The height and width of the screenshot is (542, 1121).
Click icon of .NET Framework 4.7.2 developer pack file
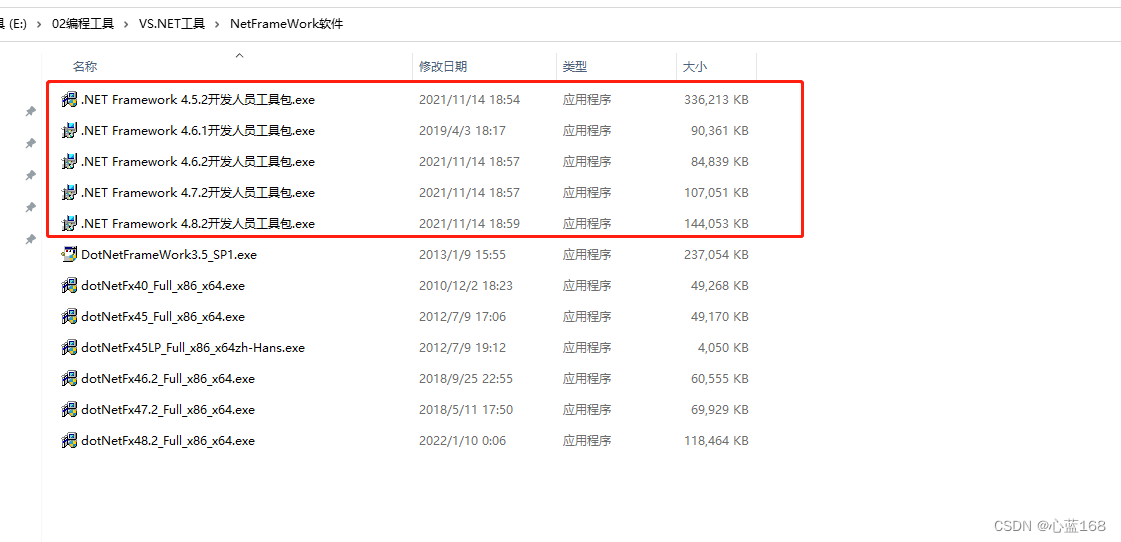[69, 192]
